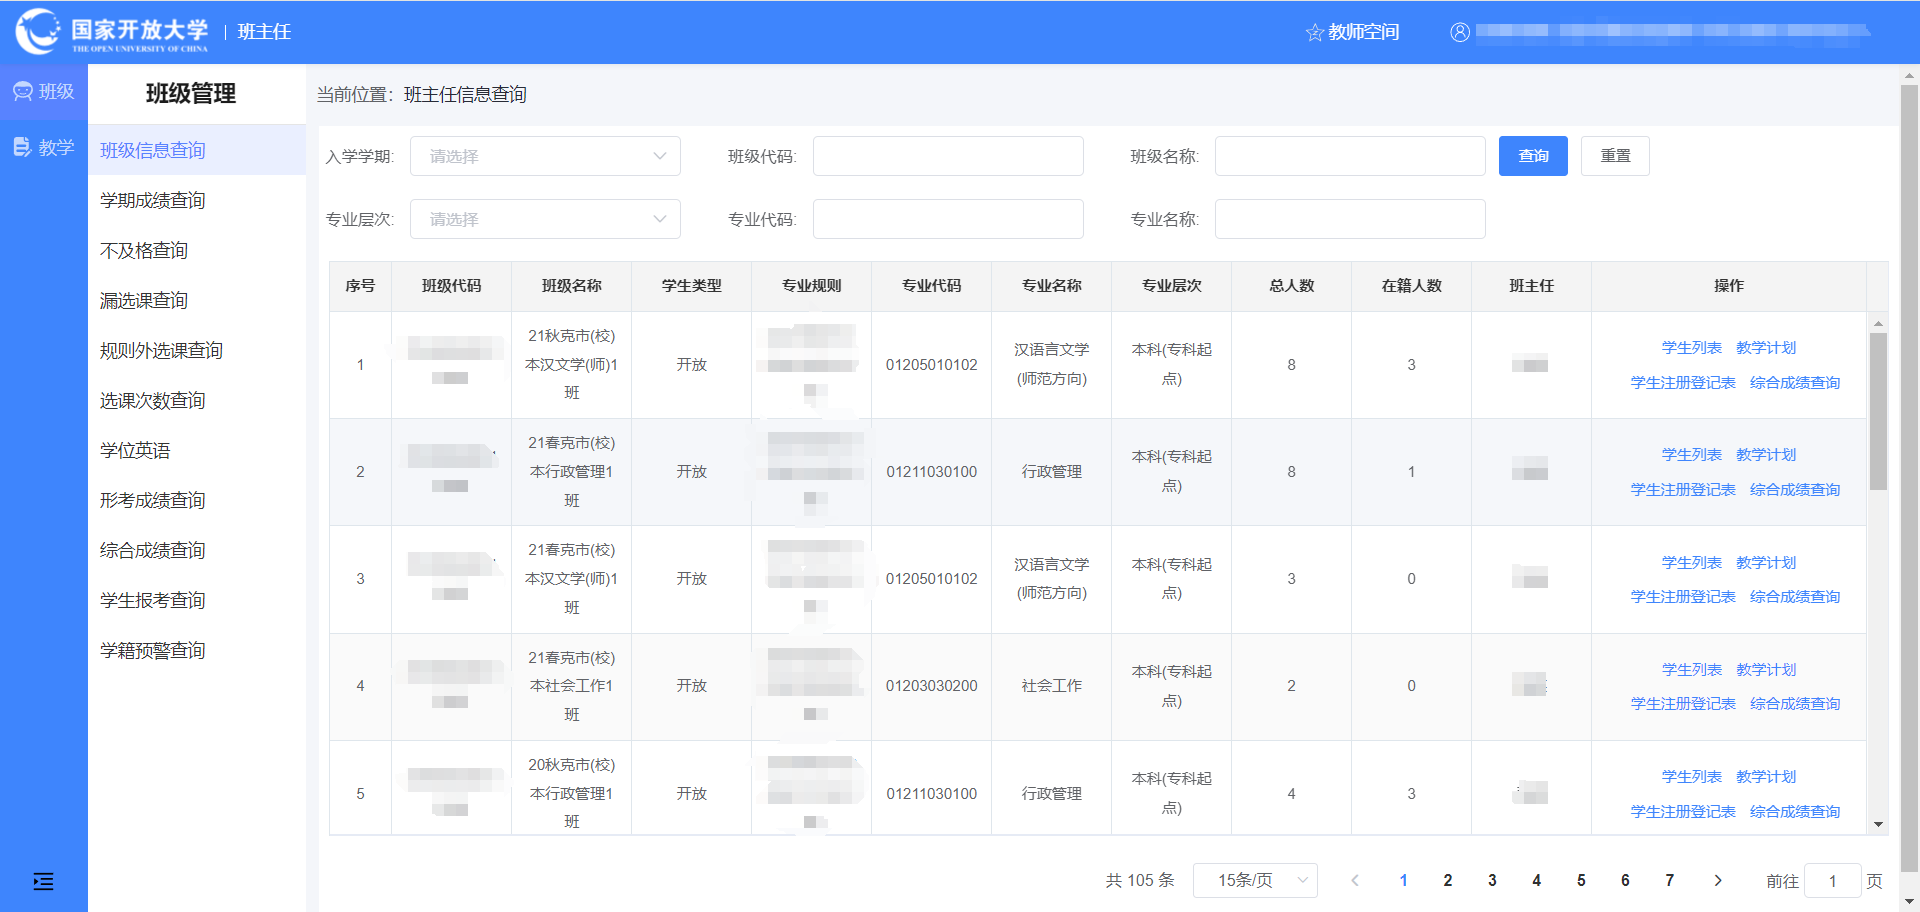
Task: Click the 国家开放大学 logo
Action: (x=111, y=32)
